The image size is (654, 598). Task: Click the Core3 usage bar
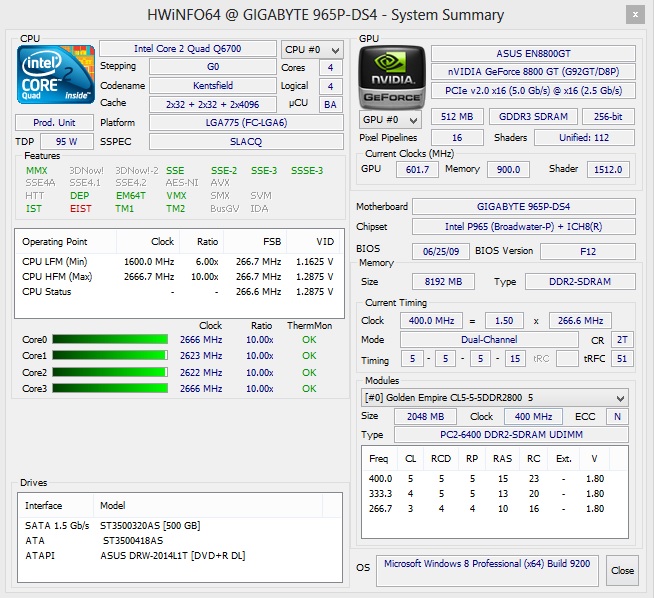point(110,388)
